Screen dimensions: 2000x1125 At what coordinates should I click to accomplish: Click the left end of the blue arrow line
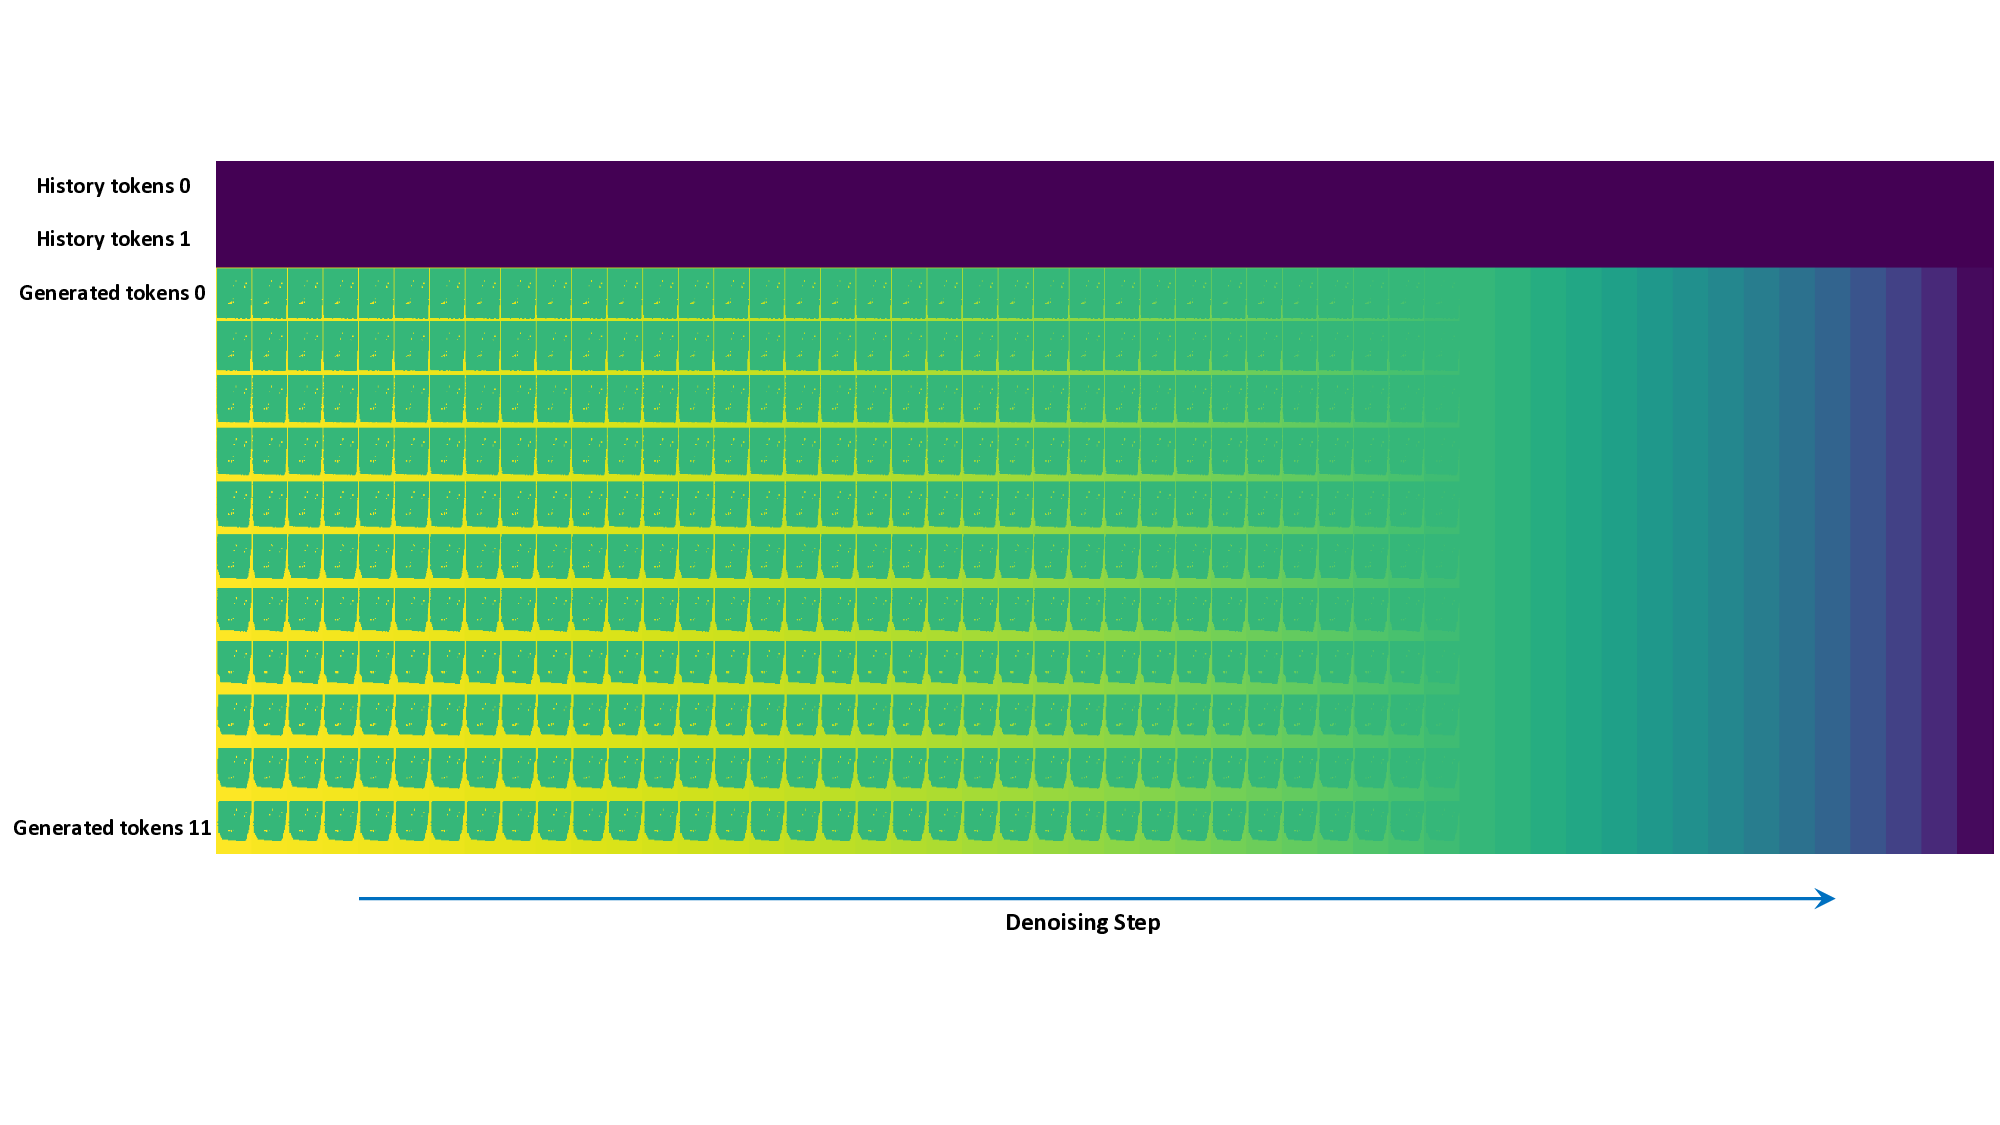[362, 898]
